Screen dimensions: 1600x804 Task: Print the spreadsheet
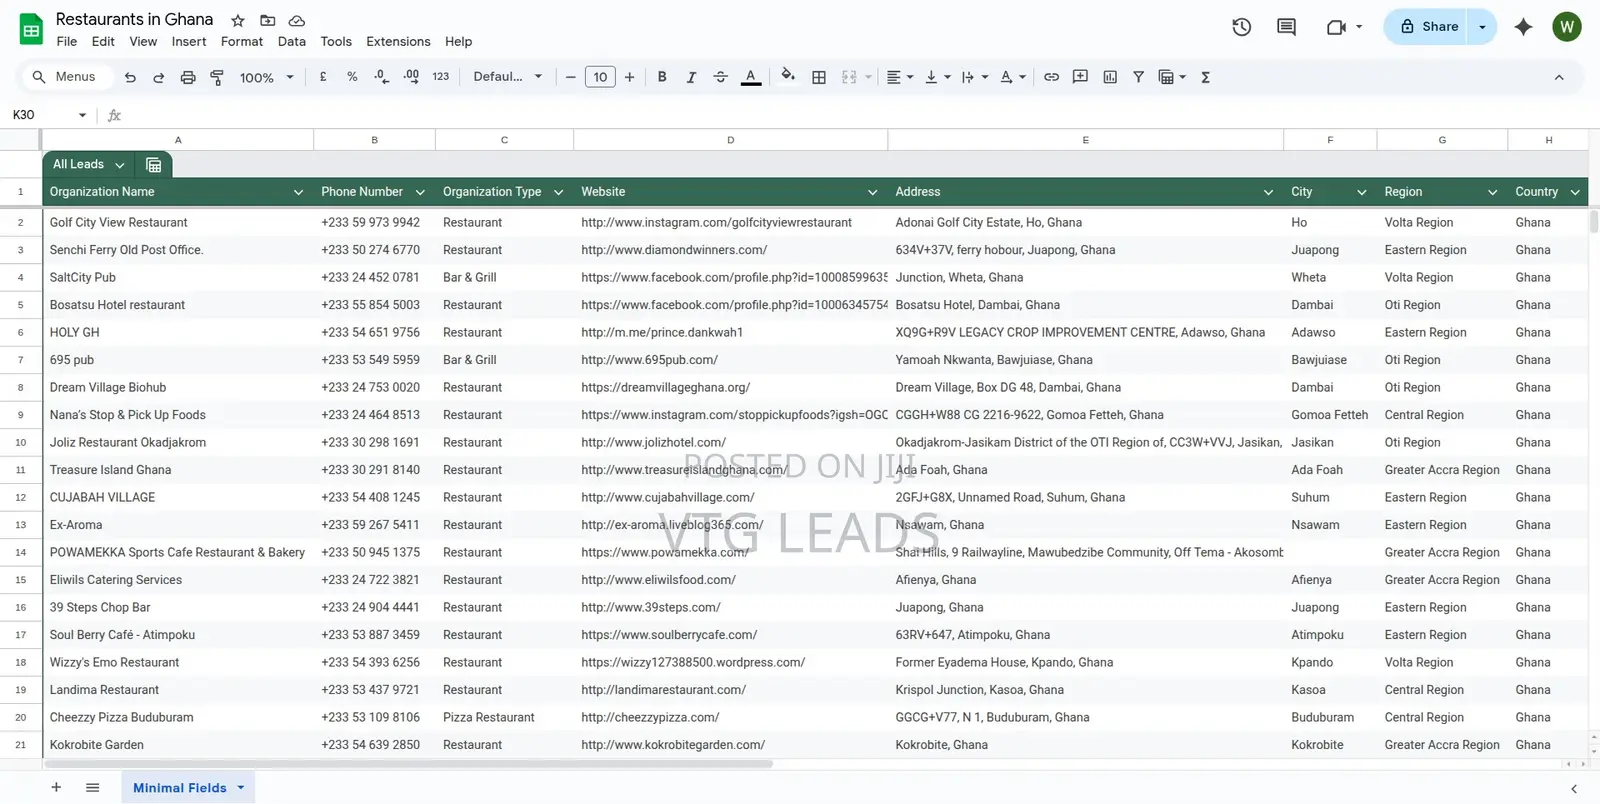(188, 77)
